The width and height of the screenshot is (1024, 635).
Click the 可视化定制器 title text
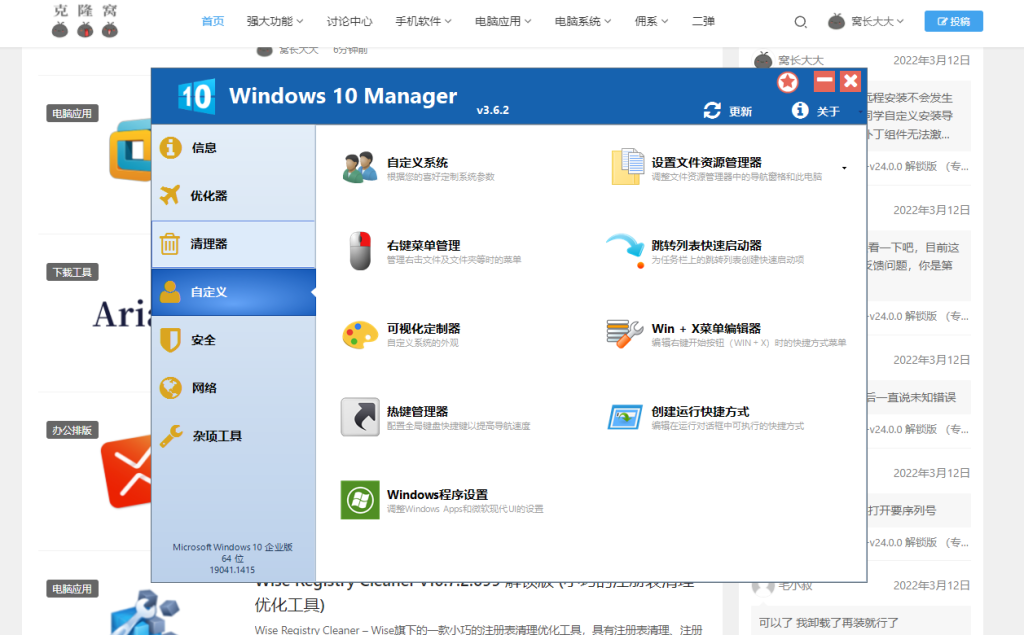tap(423, 329)
